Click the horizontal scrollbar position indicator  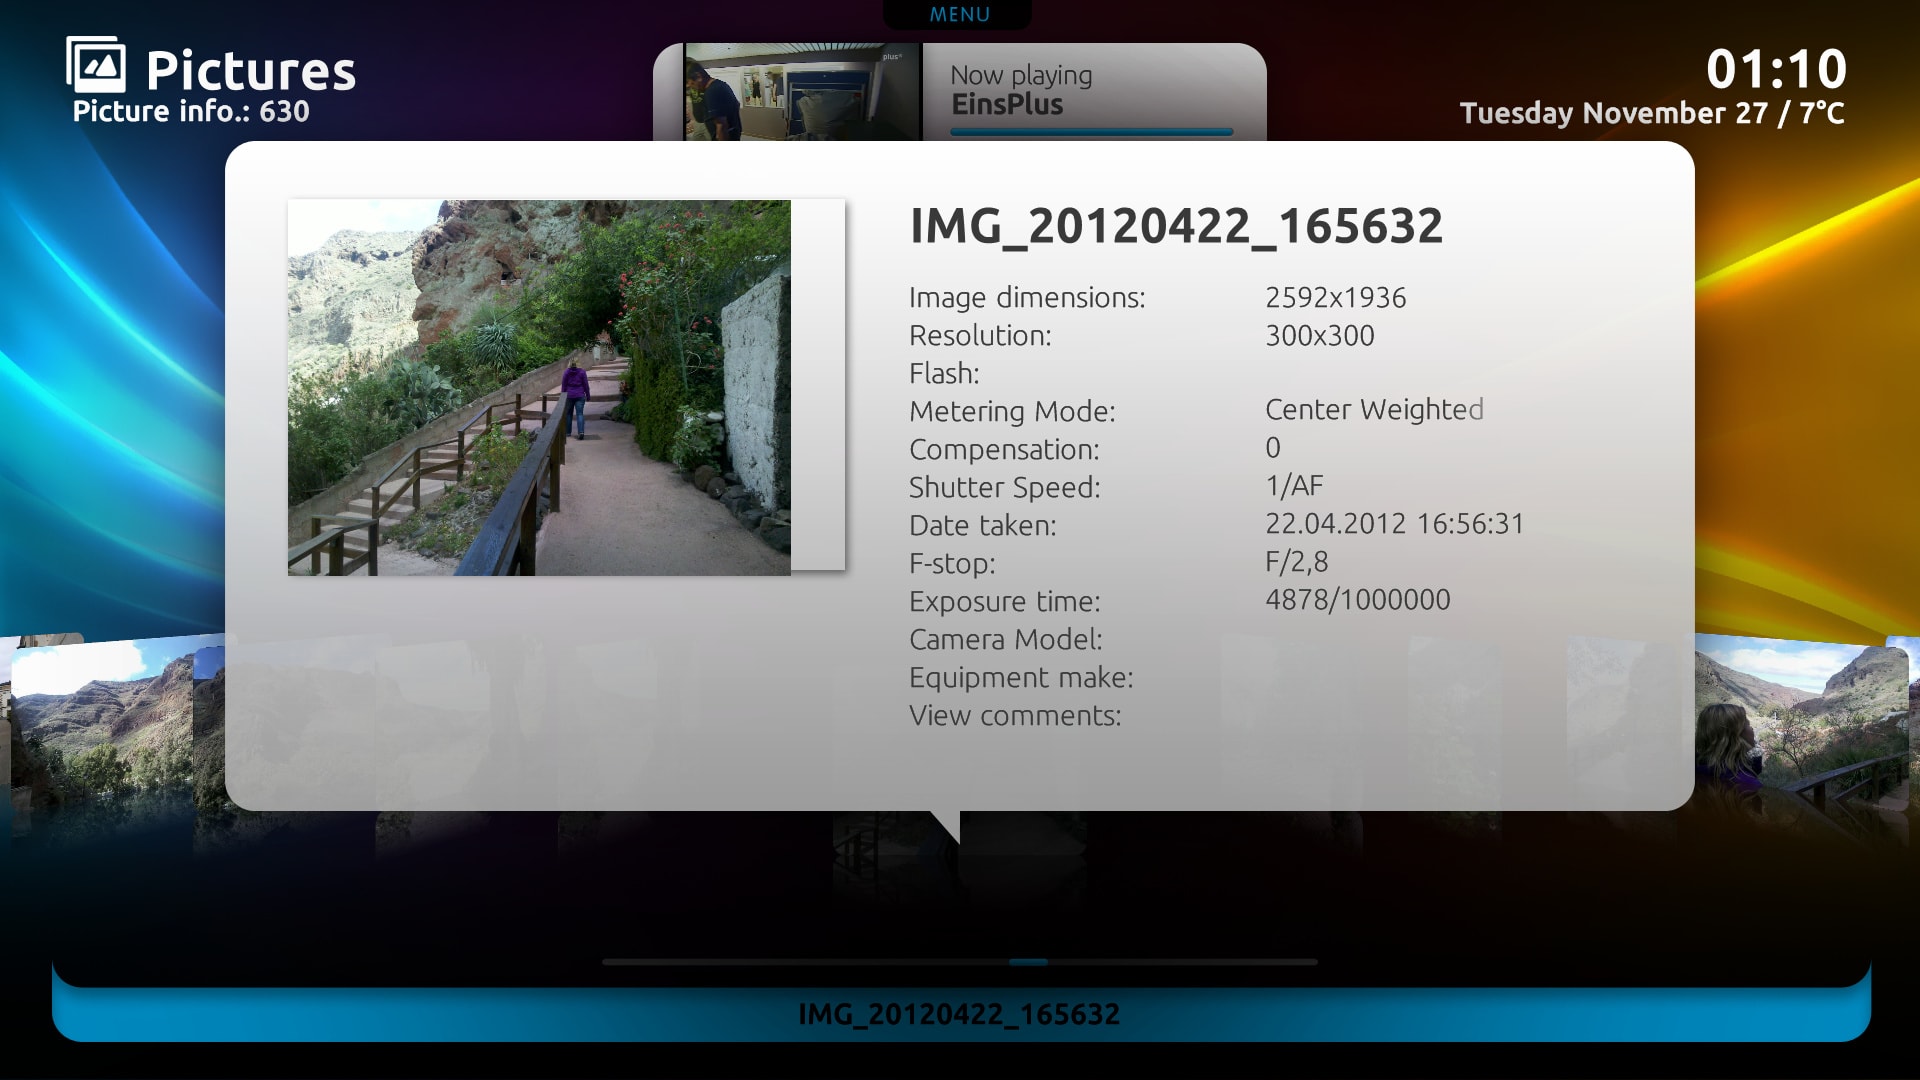1028,962
